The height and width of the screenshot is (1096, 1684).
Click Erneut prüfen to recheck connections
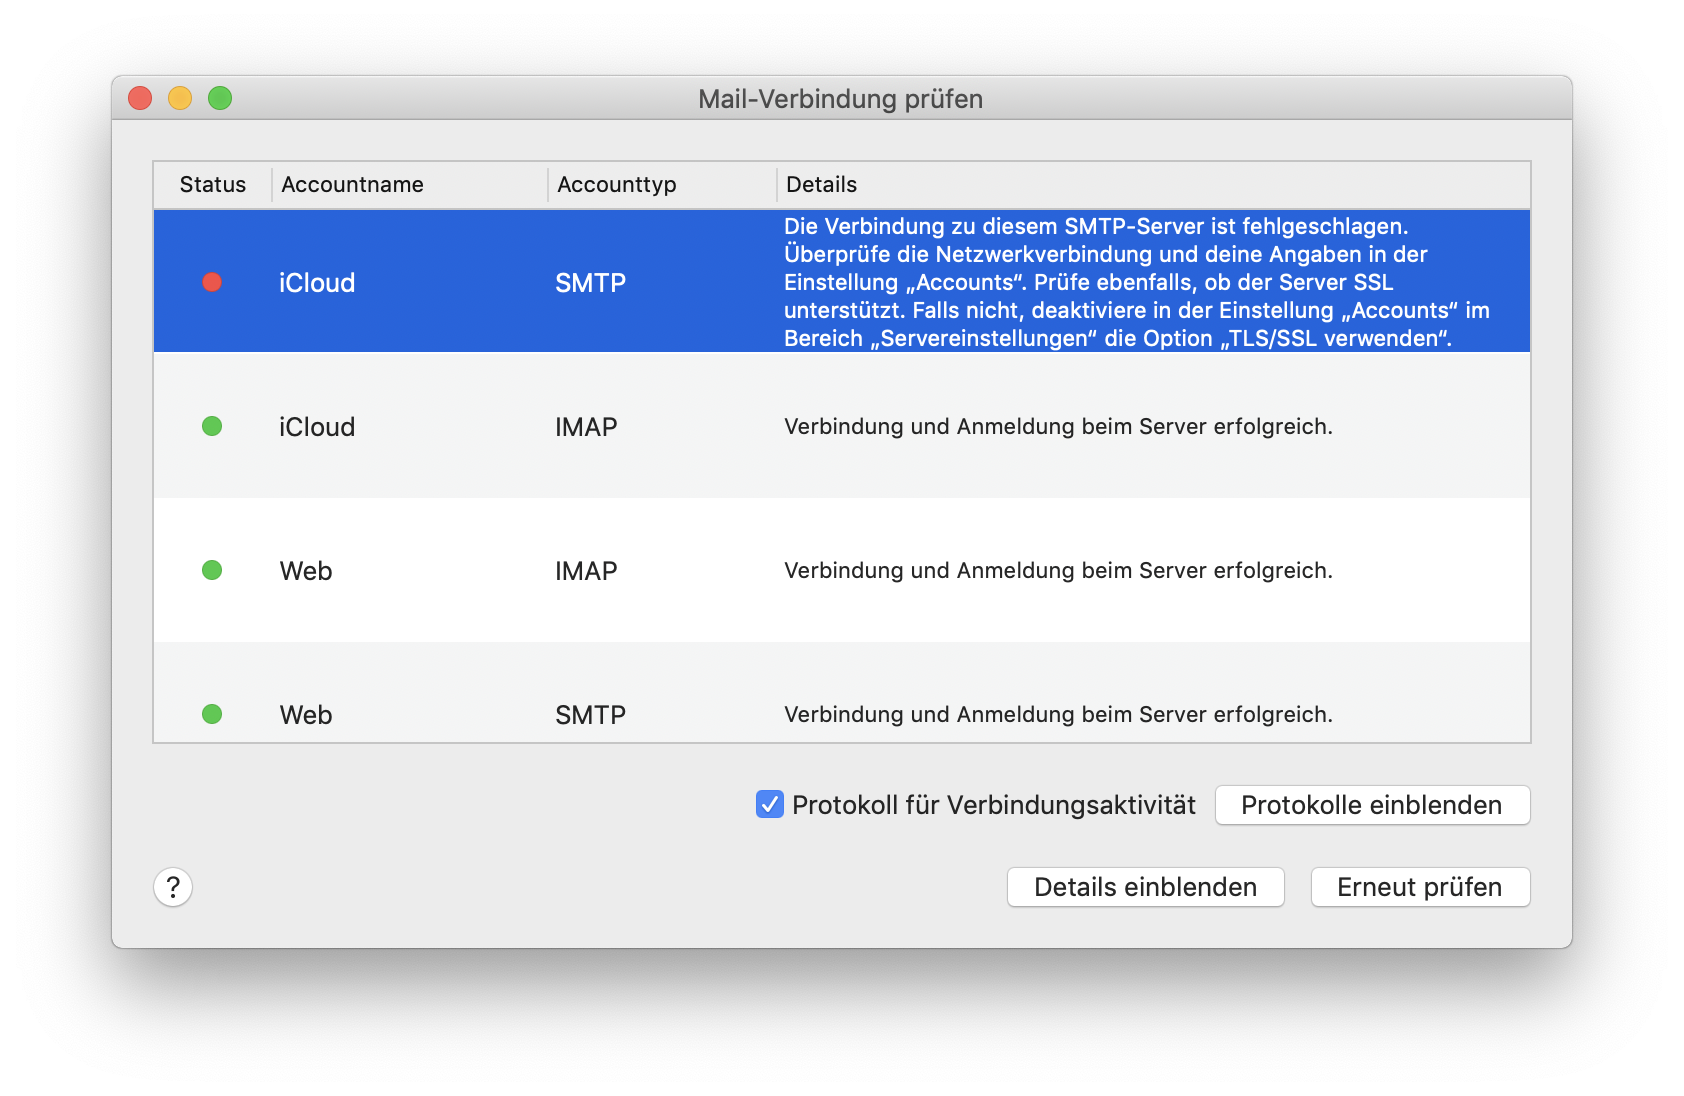[1420, 887]
